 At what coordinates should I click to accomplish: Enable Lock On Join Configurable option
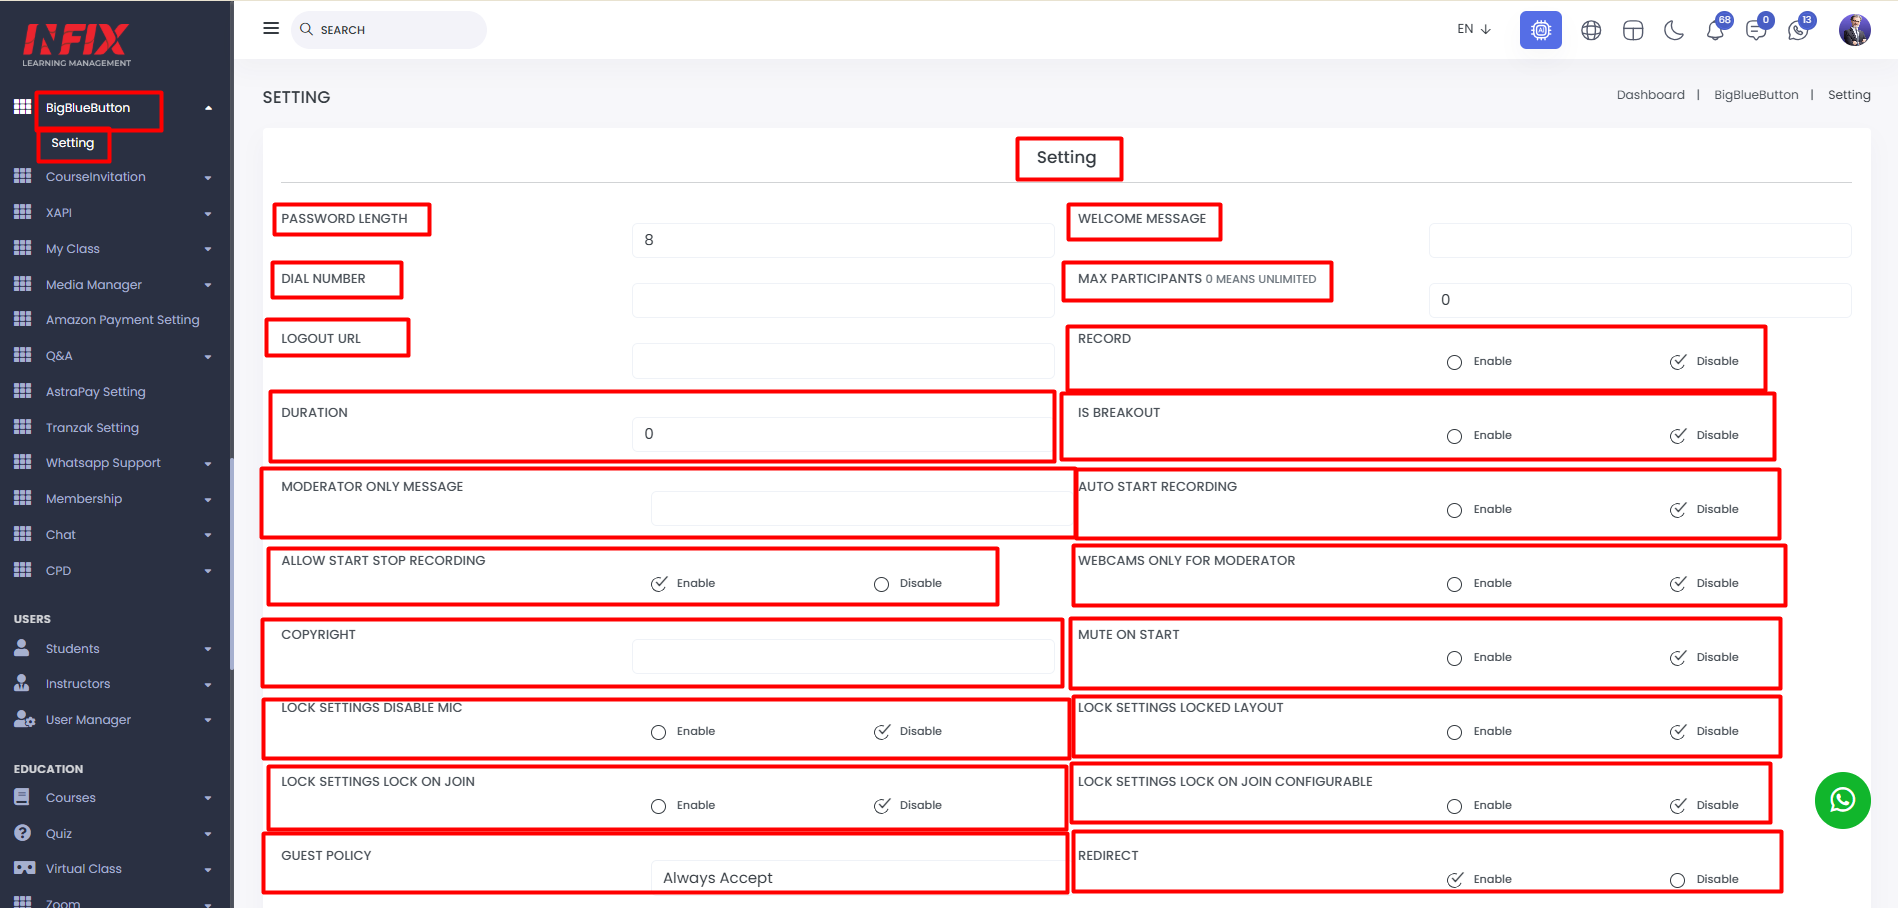click(1454, 806)
